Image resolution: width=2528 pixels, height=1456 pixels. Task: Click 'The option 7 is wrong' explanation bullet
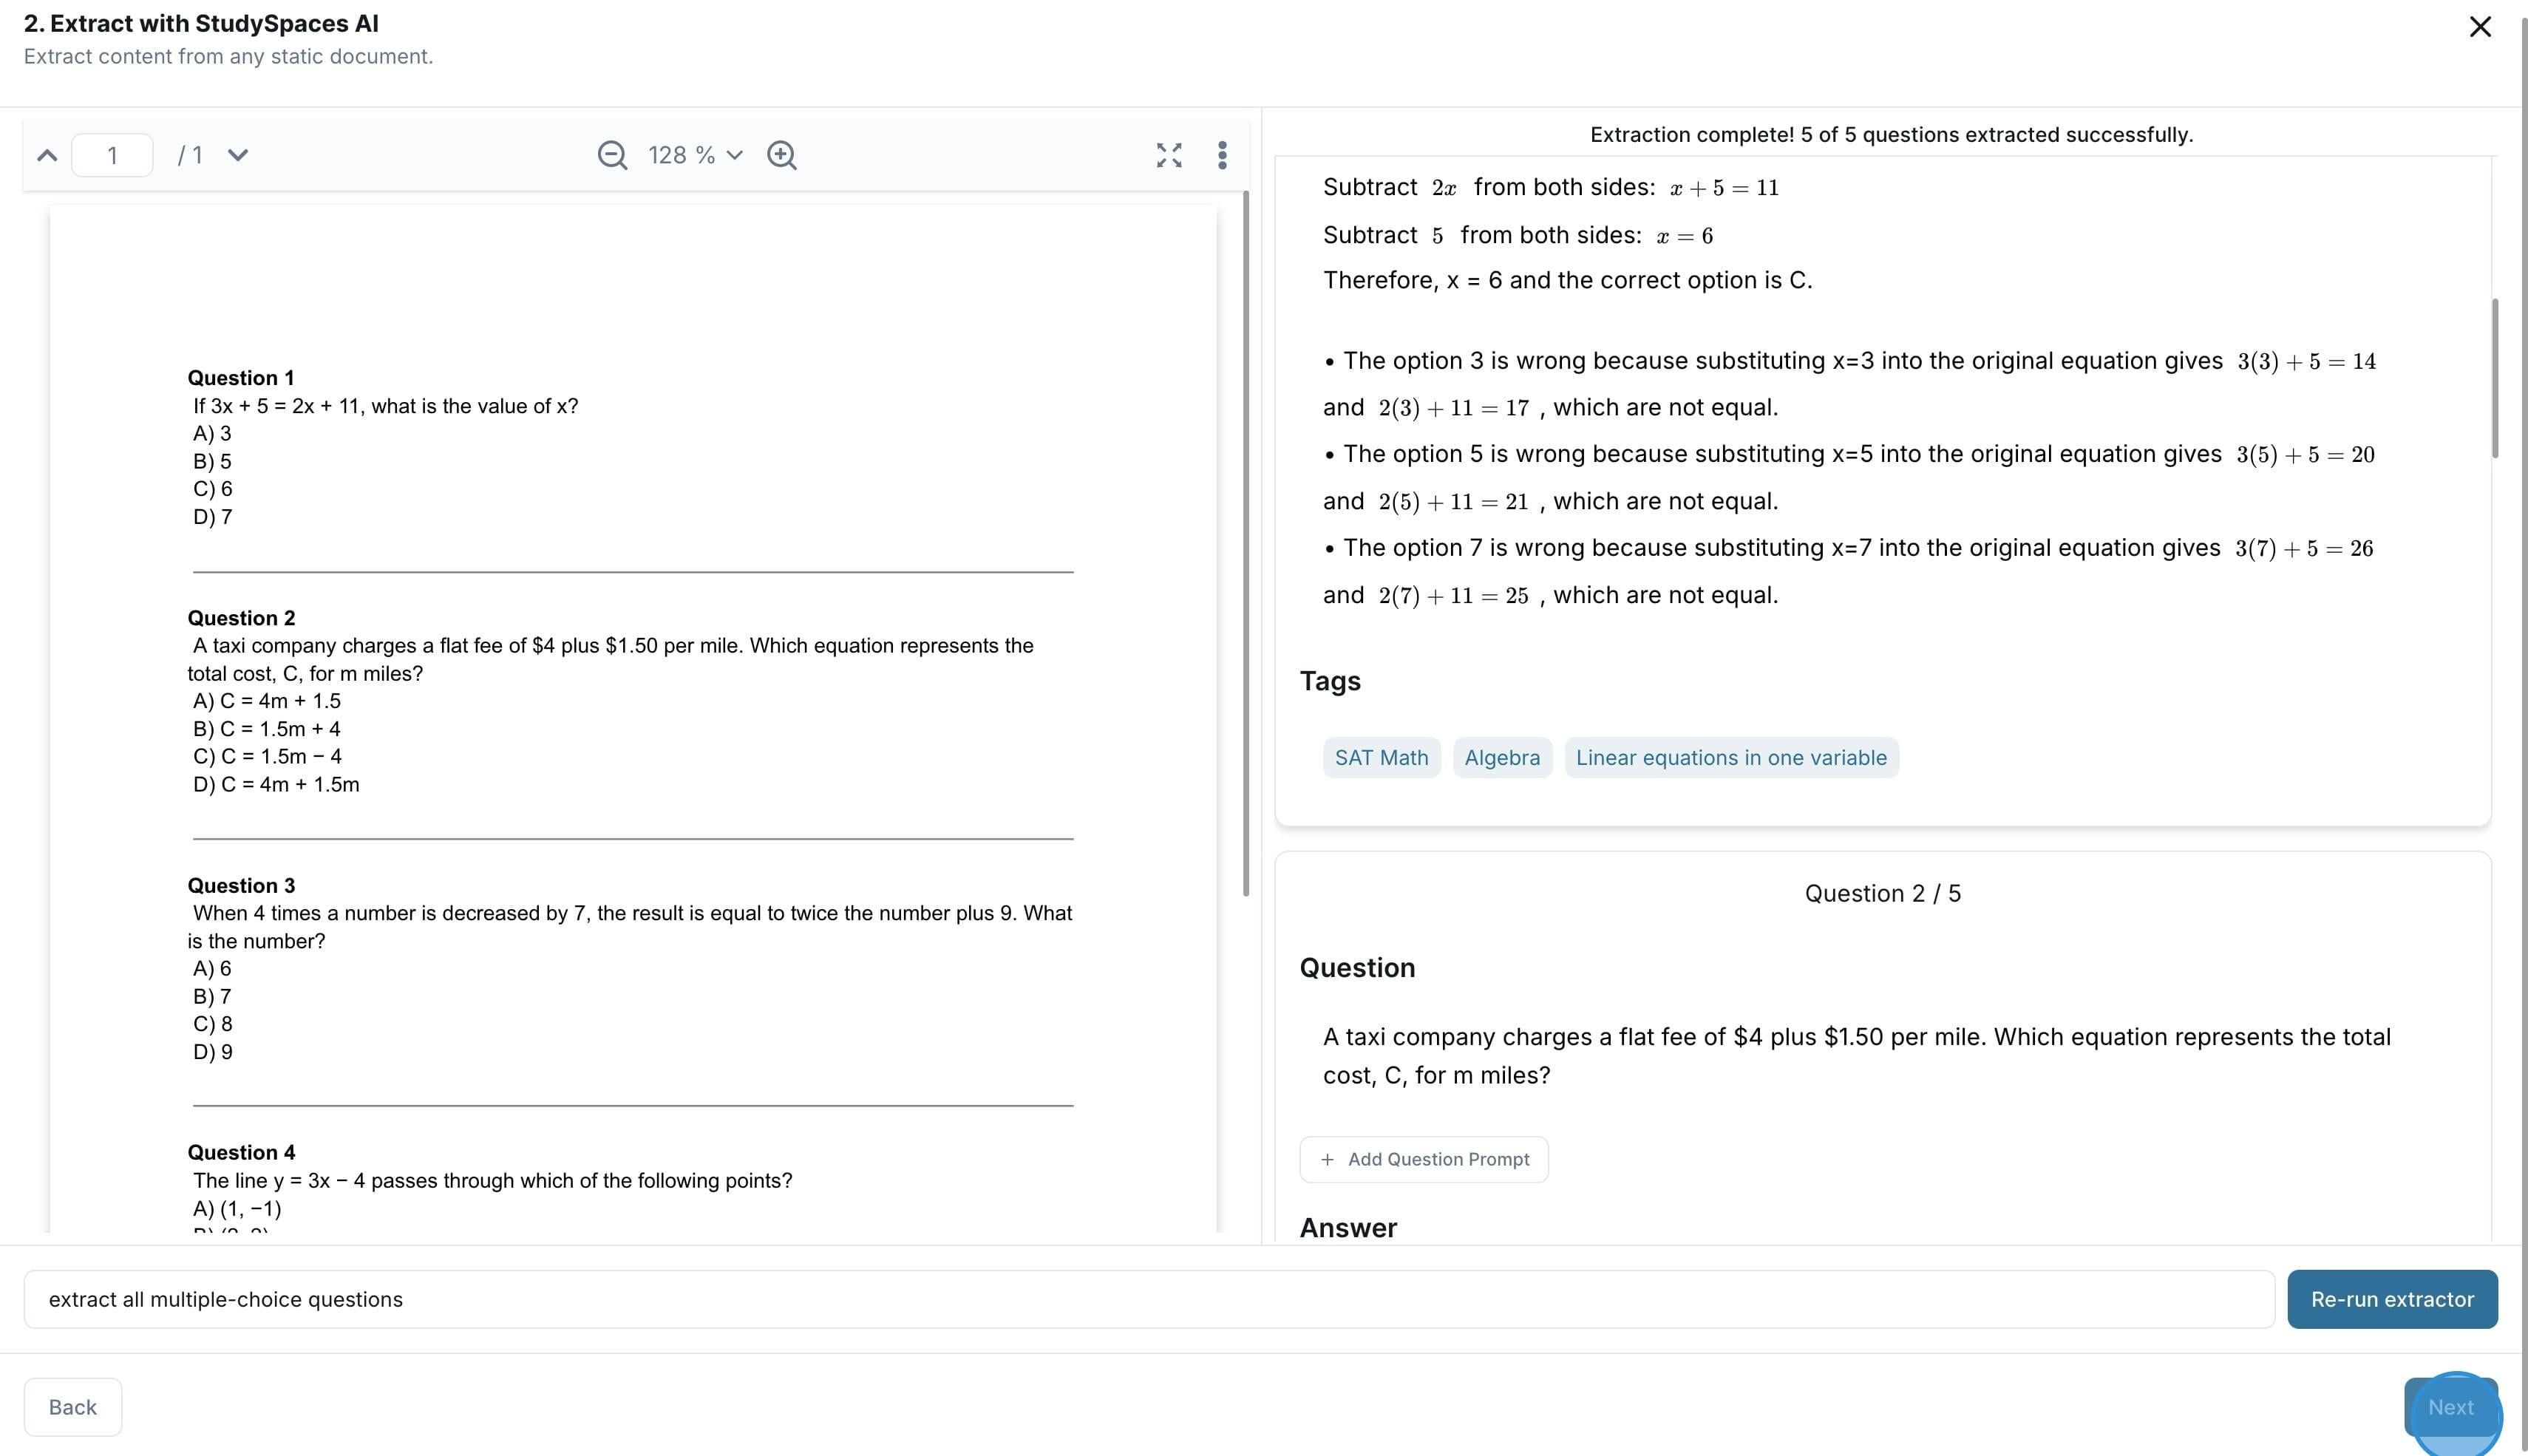click(1849, 571)
